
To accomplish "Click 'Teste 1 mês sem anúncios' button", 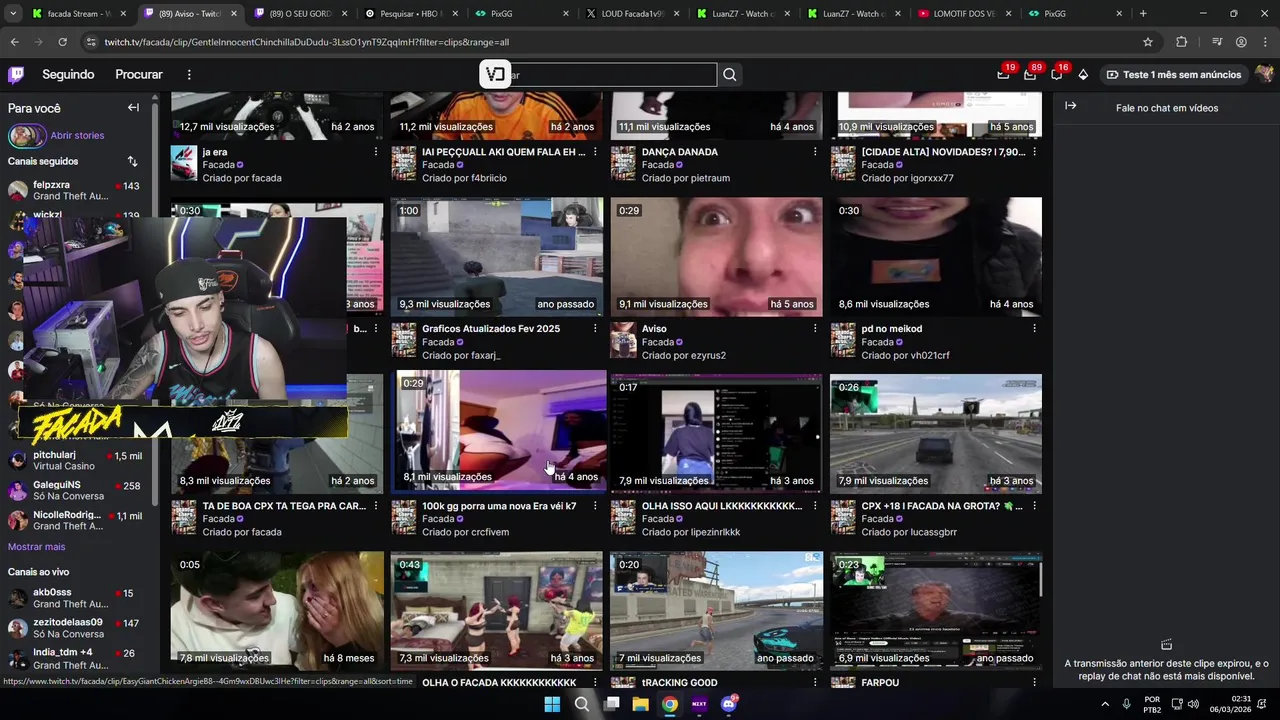I will (1173, 75).
